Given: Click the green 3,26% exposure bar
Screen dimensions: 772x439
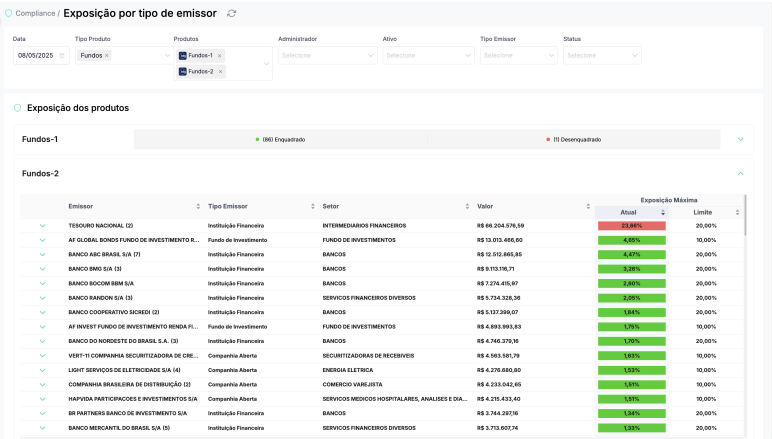Looking at the screenshot, I should tap(632, 269).
